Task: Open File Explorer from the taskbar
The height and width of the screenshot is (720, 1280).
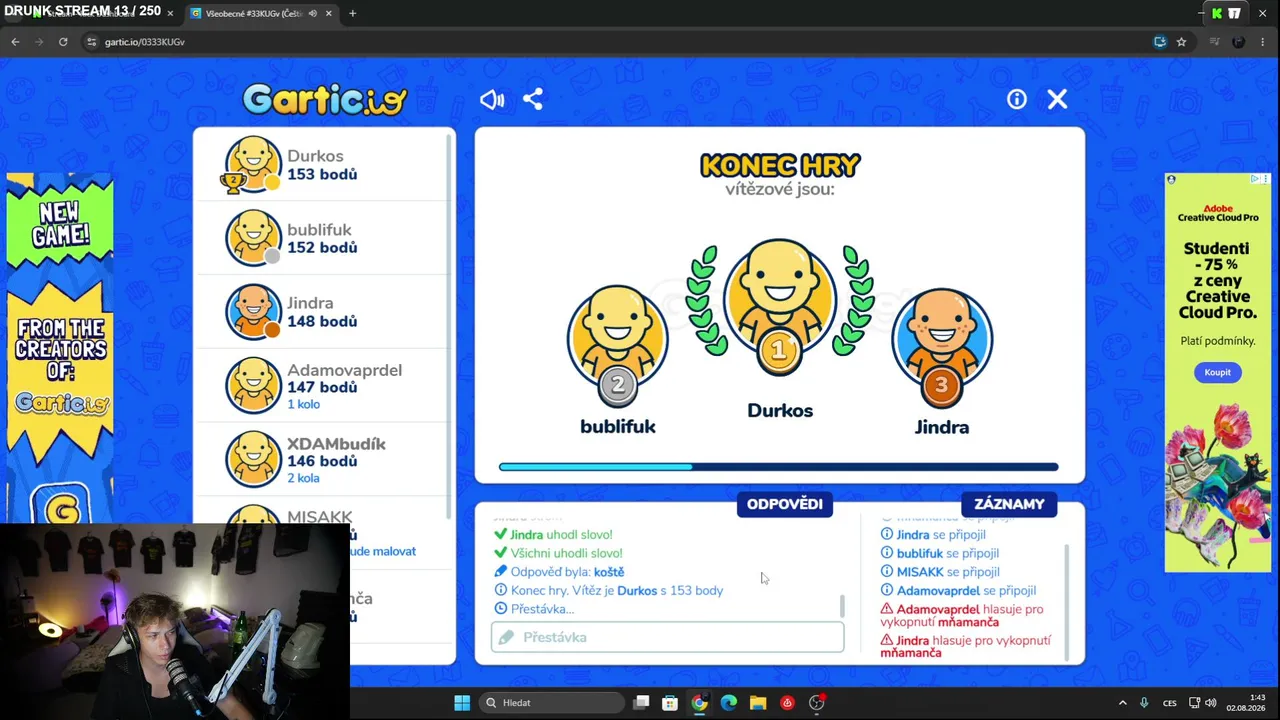Action: [758, 703]
